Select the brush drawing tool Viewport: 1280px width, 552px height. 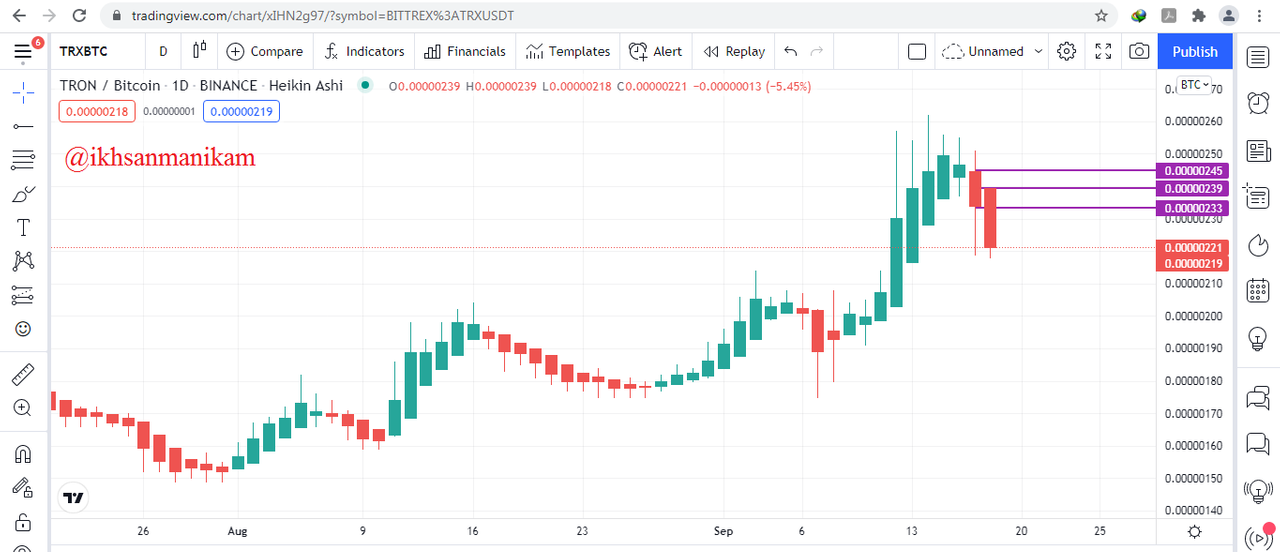coord(23,194)
